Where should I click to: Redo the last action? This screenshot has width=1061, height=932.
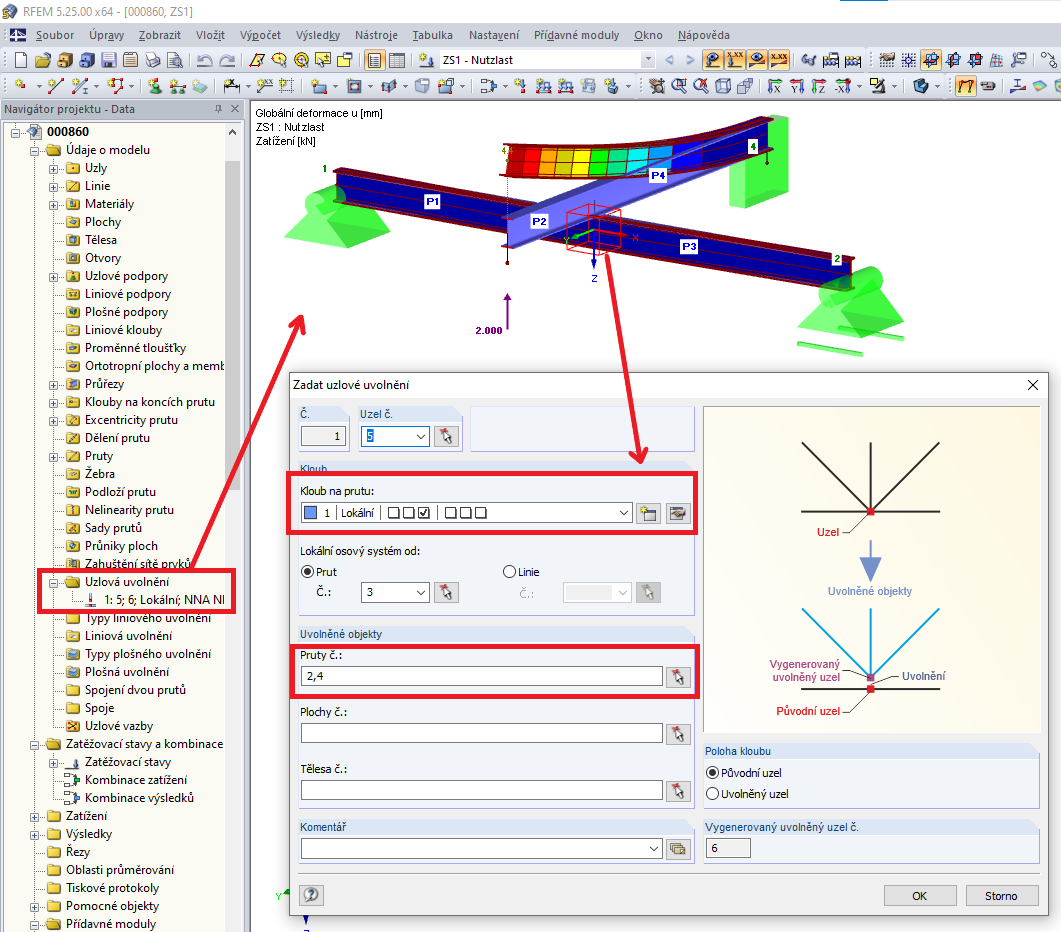coord(227,60)
